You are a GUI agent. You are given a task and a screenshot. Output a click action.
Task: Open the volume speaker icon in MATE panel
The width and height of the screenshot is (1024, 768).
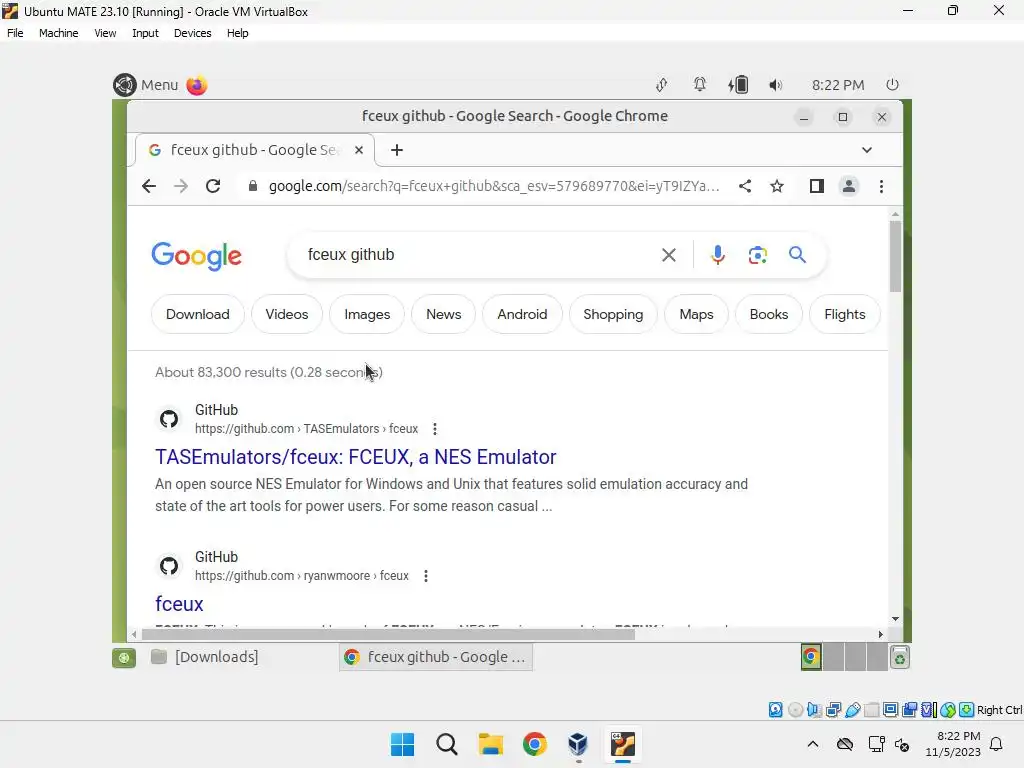775,85
